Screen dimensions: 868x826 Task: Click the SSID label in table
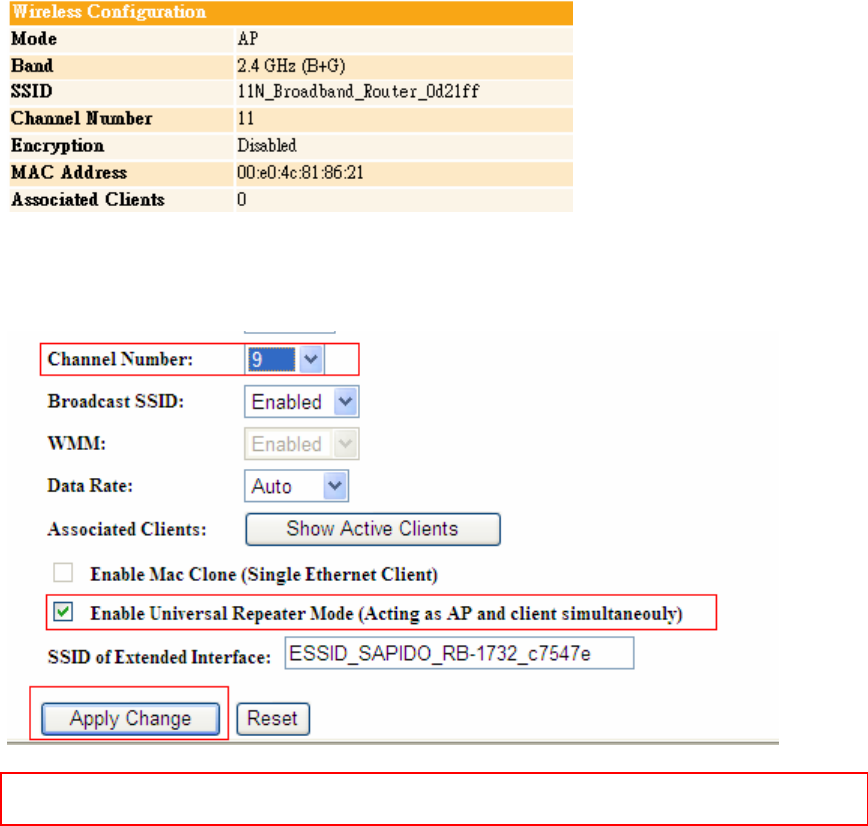point(32,91)
